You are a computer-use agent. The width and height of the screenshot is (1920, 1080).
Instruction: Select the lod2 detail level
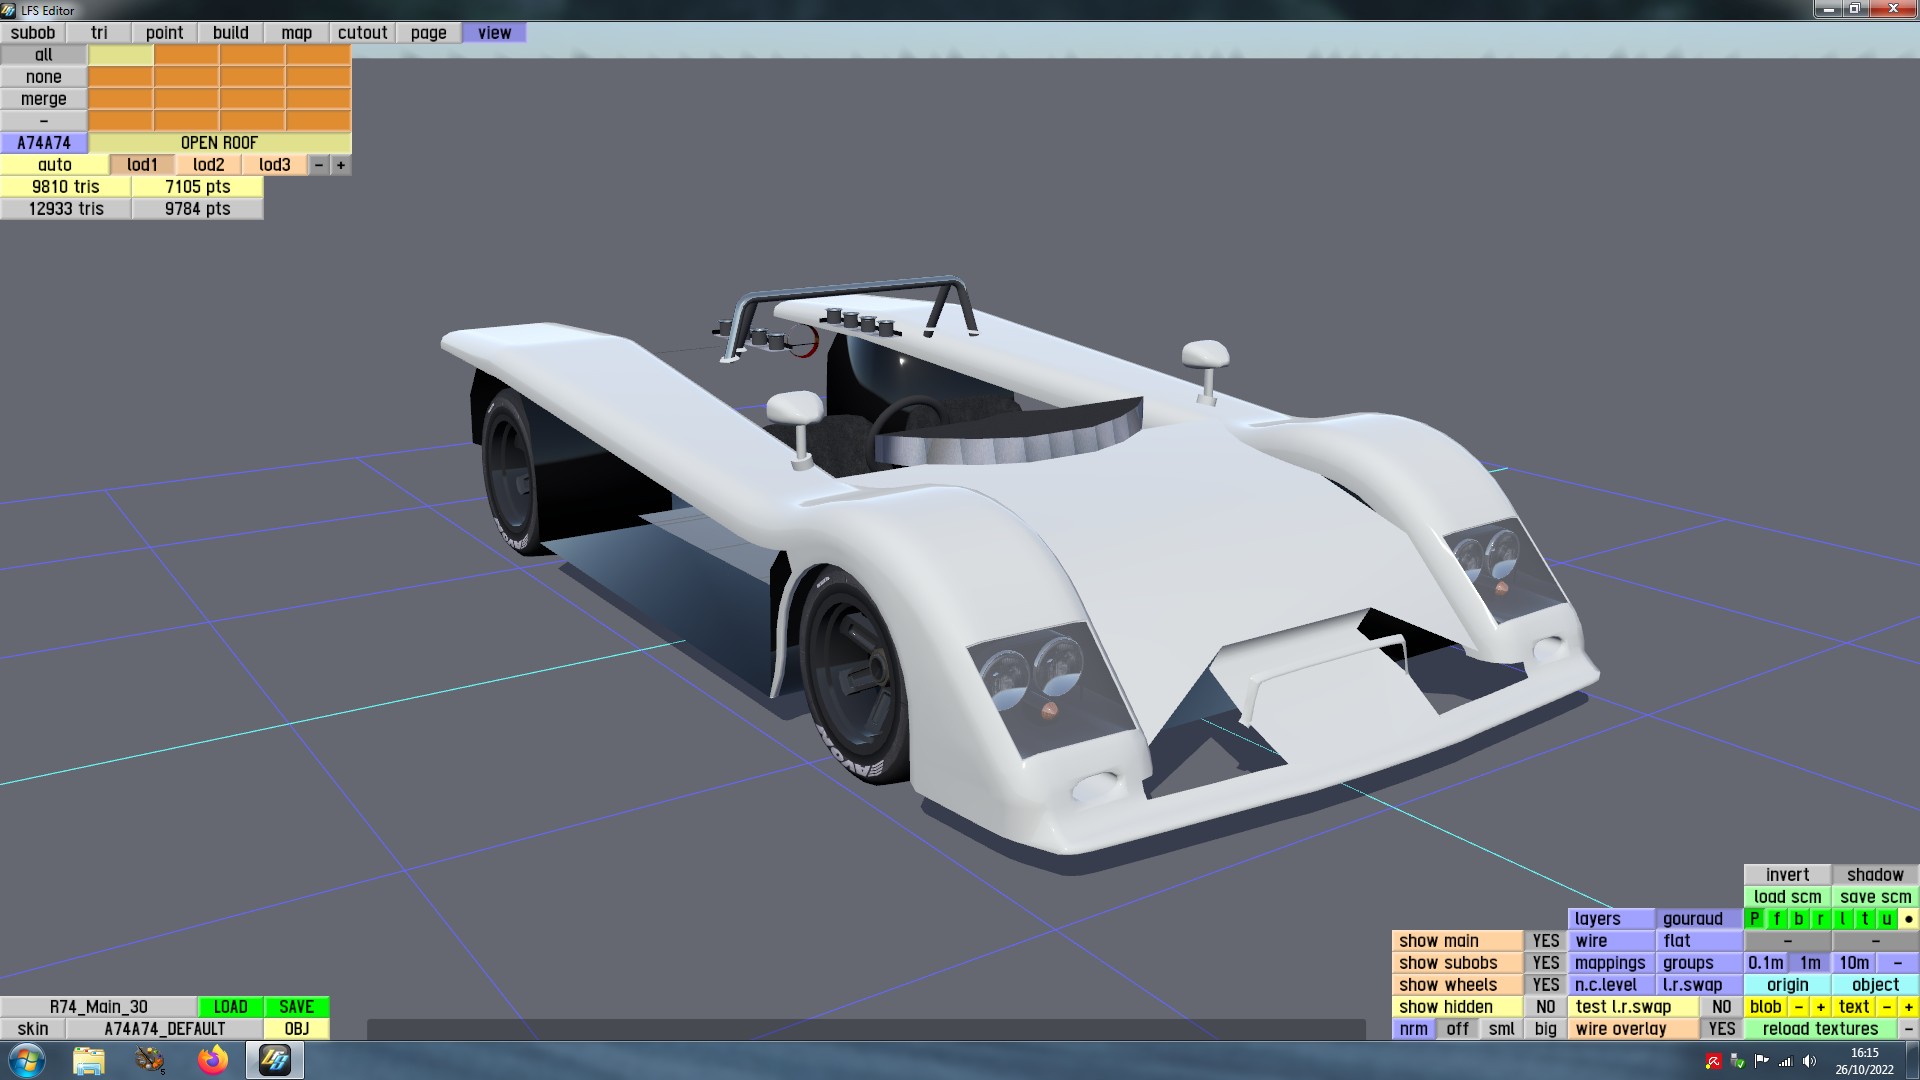208,165
